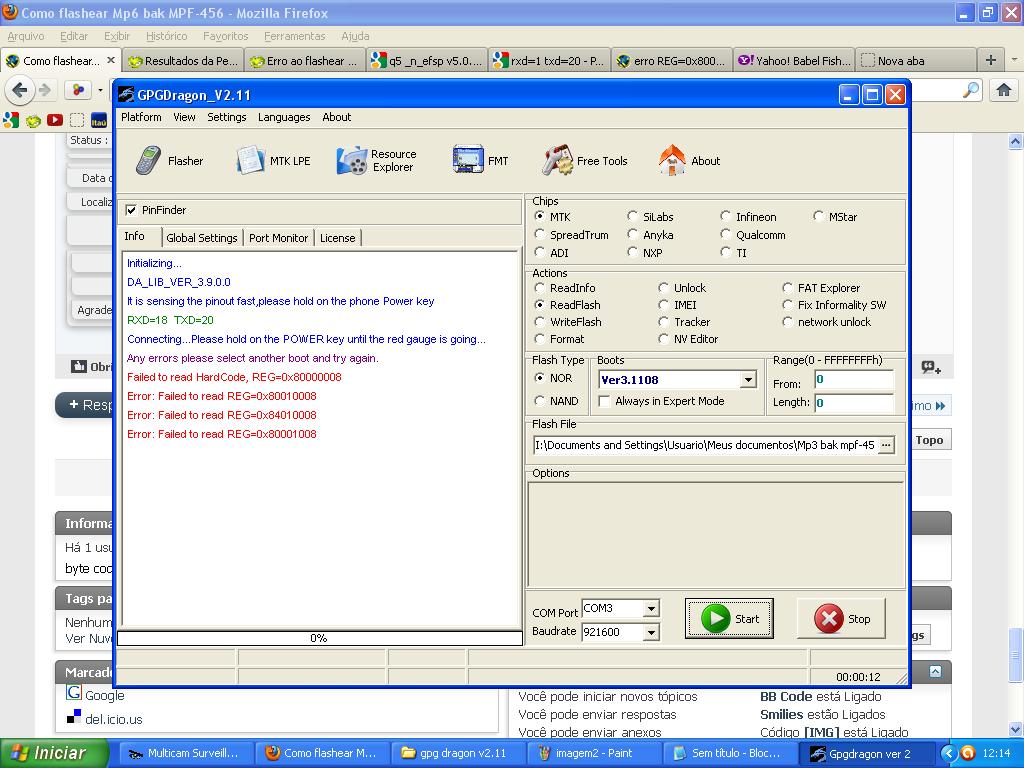Switch to the 'Resultados da Pe...' Firefox tab

tap(184, 61)
